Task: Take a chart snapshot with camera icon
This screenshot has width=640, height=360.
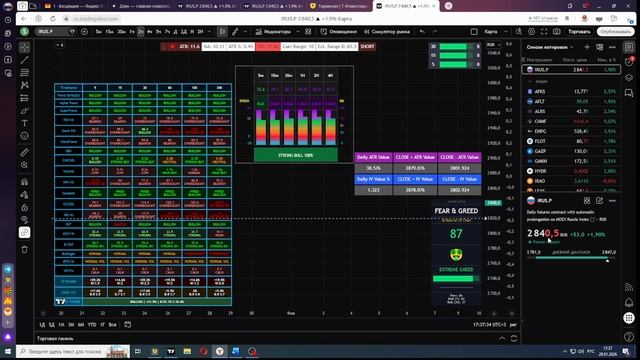Action: [x=557, y=31]
